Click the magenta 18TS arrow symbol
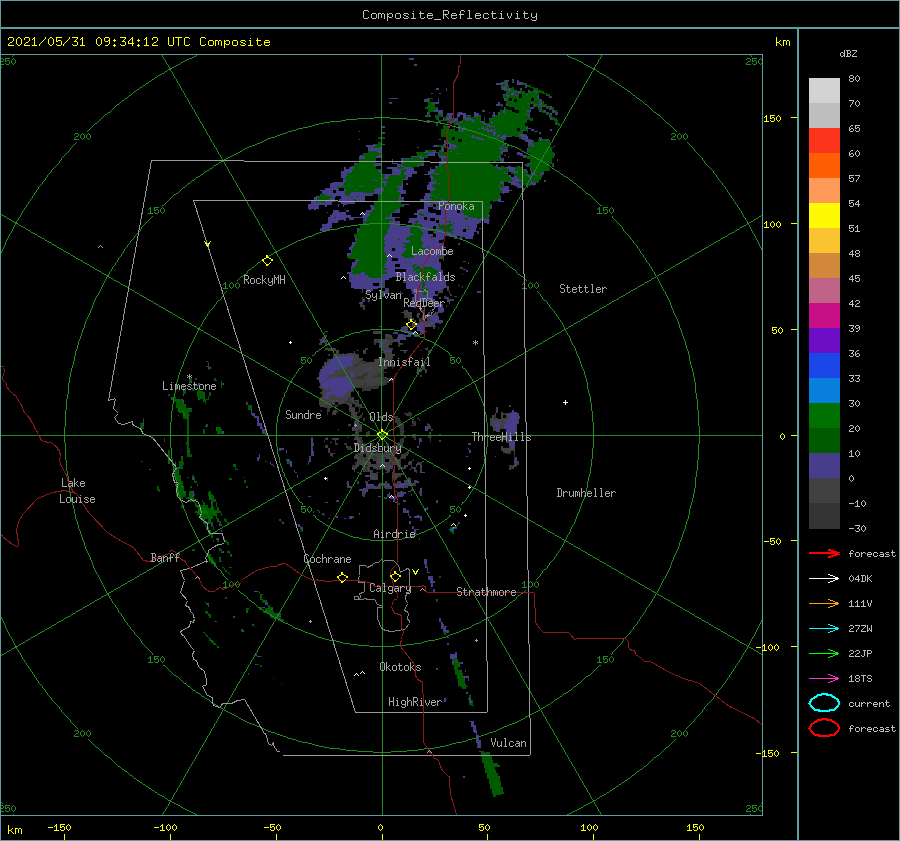900x841 pixels. [824, 679]
